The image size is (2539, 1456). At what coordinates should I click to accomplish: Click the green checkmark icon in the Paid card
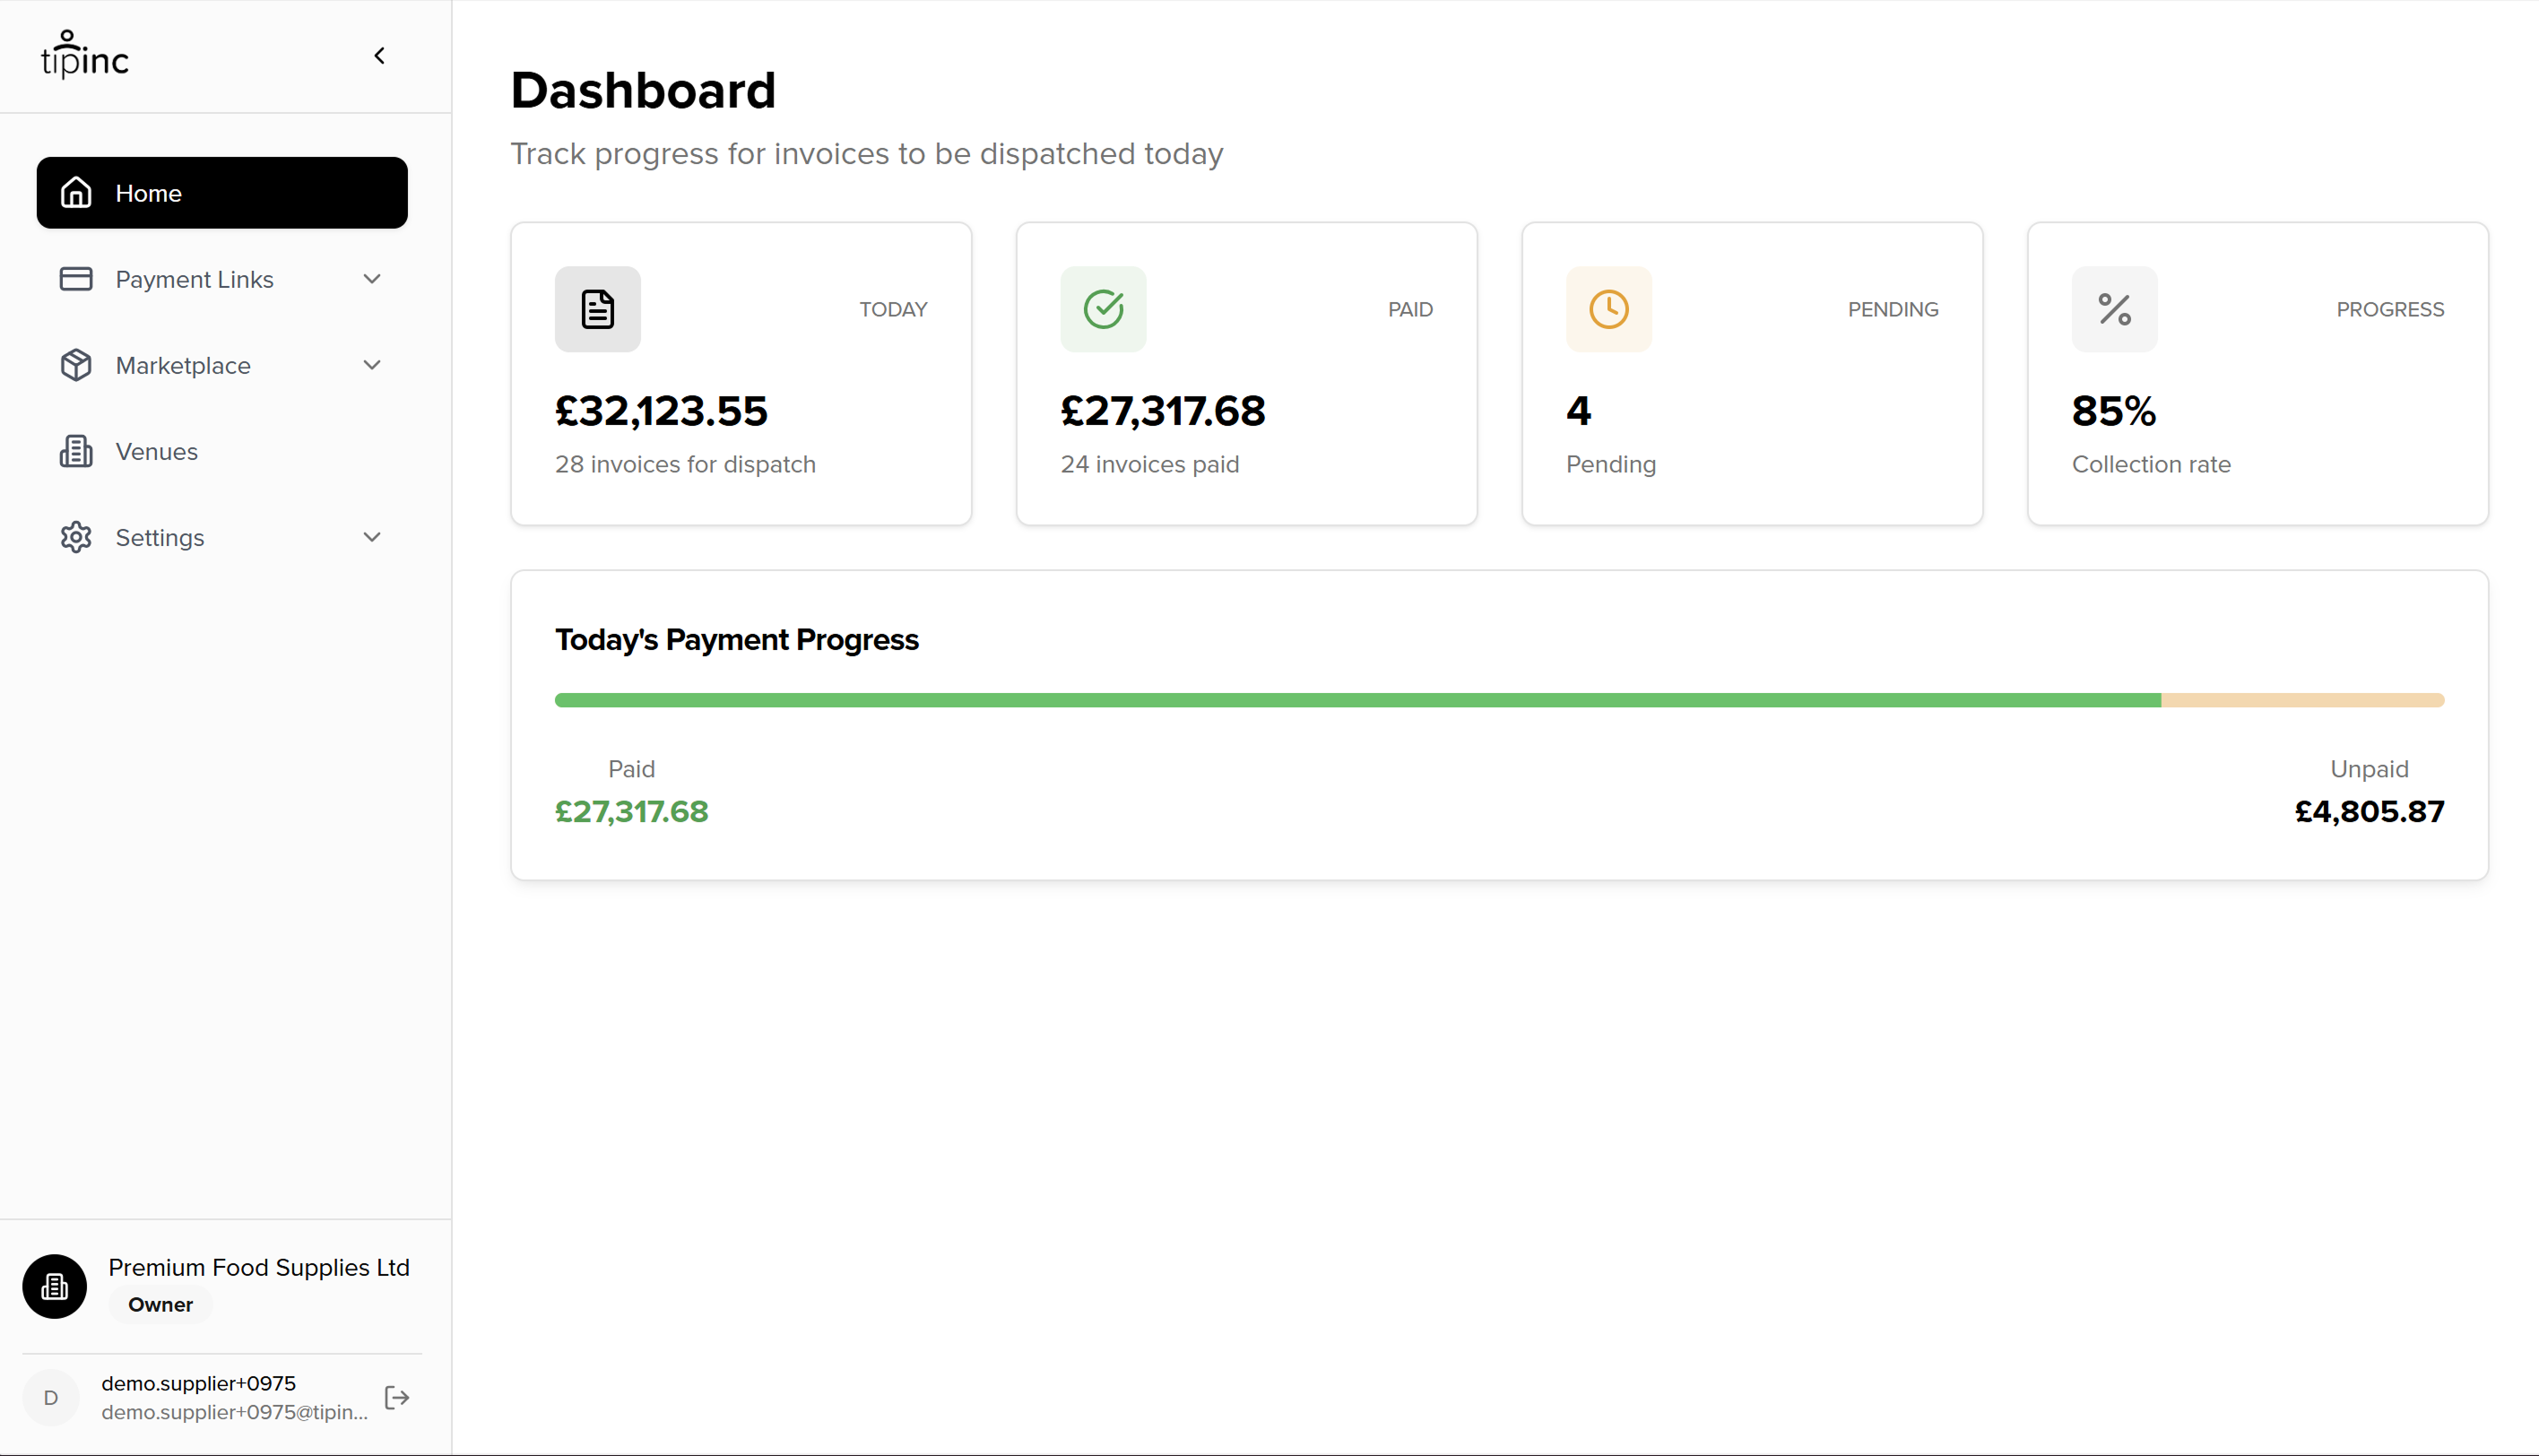pyautogui.click(x=1103, y=309)
